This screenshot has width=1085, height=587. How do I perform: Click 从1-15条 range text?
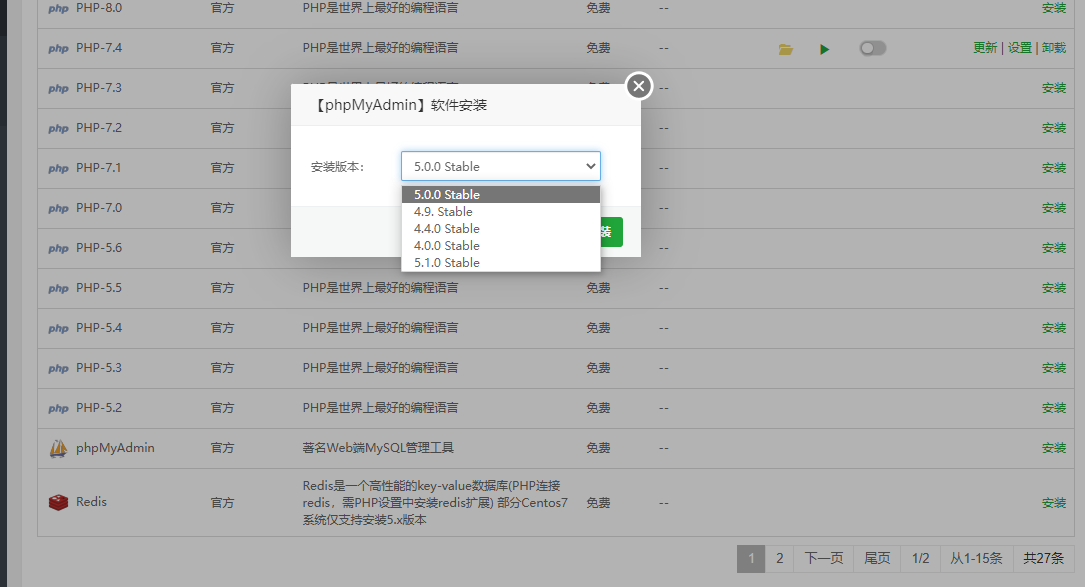point(976,559)
